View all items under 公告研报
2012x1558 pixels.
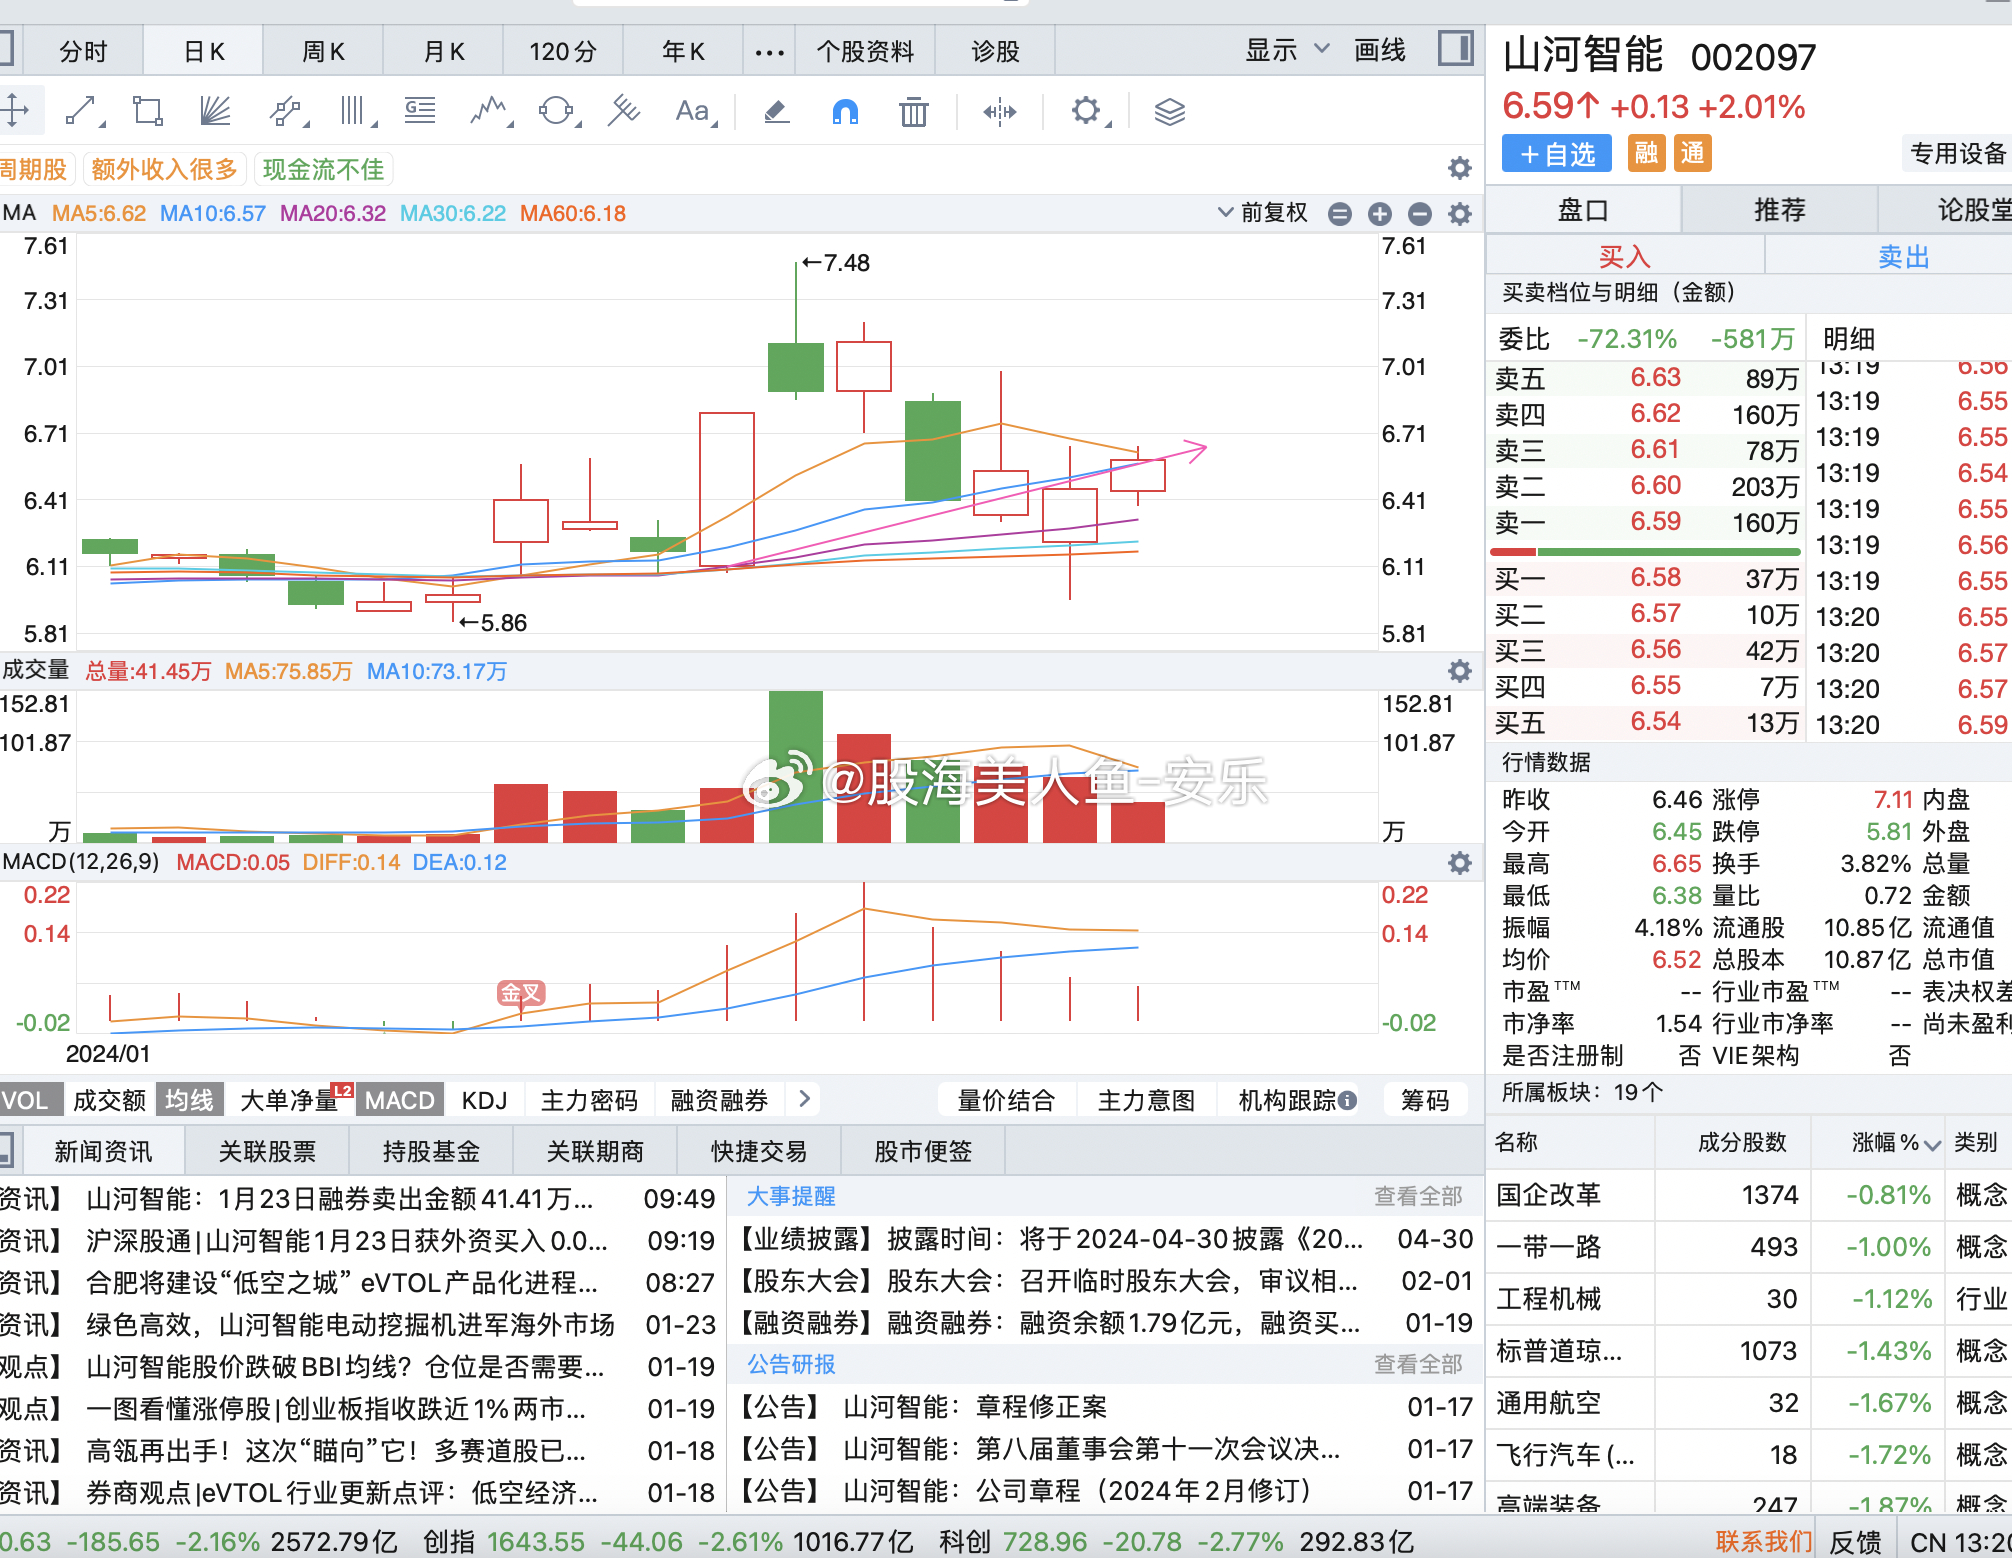point(1418,1364)
